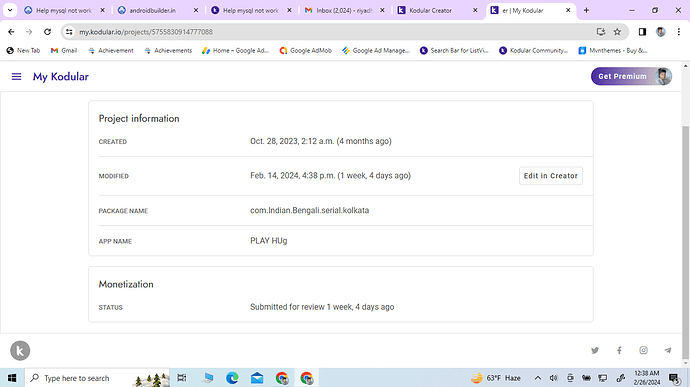
Task: Open the Mail app on taskbar
Action: coord(257,378)
